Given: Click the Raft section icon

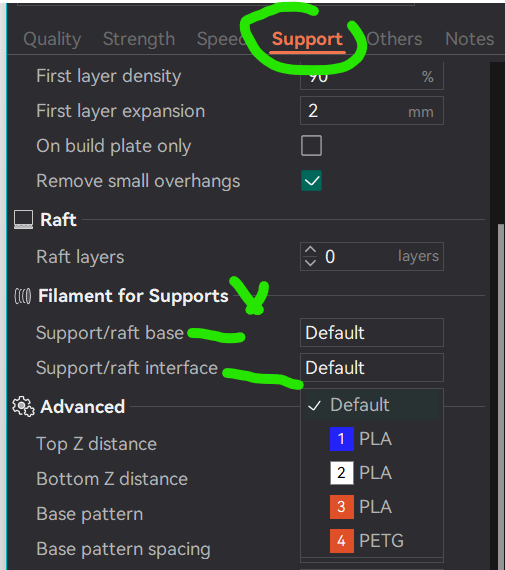Looking at the screenshot, I should (x=24, y=220).
